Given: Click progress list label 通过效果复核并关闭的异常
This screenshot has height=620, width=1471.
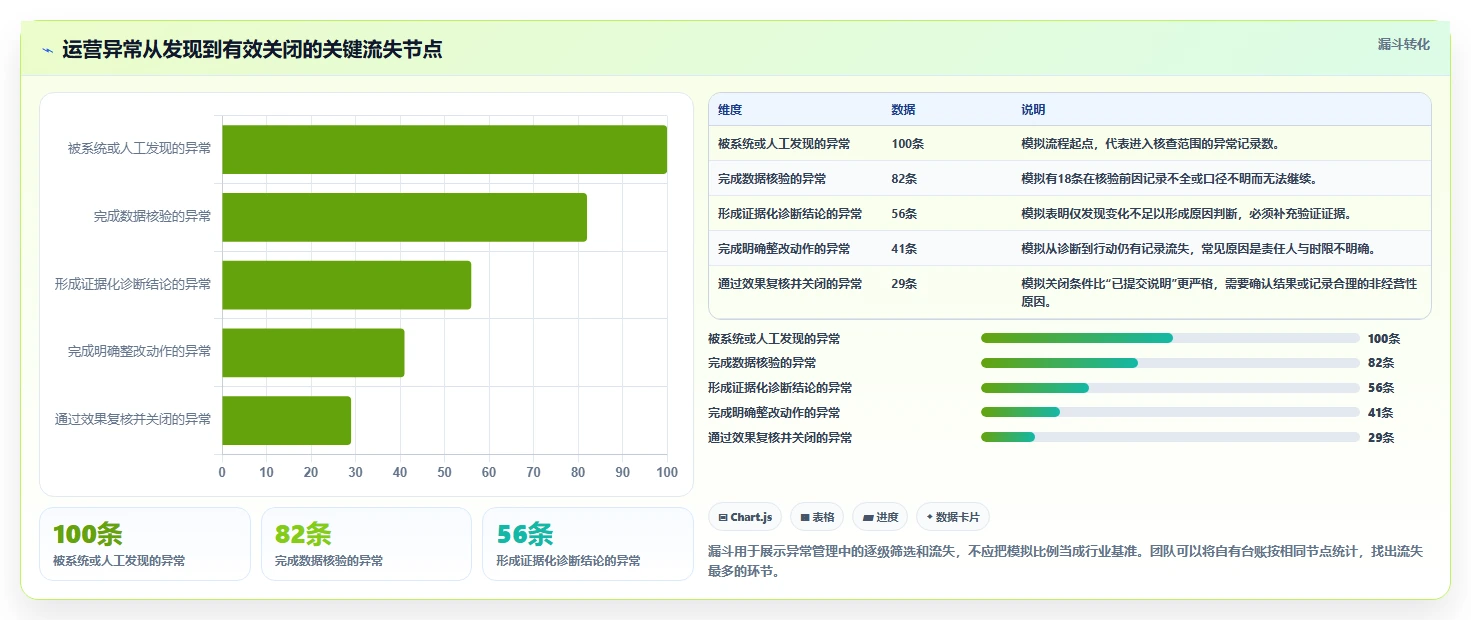Looking at the screenshot, I should coord(780,437).
